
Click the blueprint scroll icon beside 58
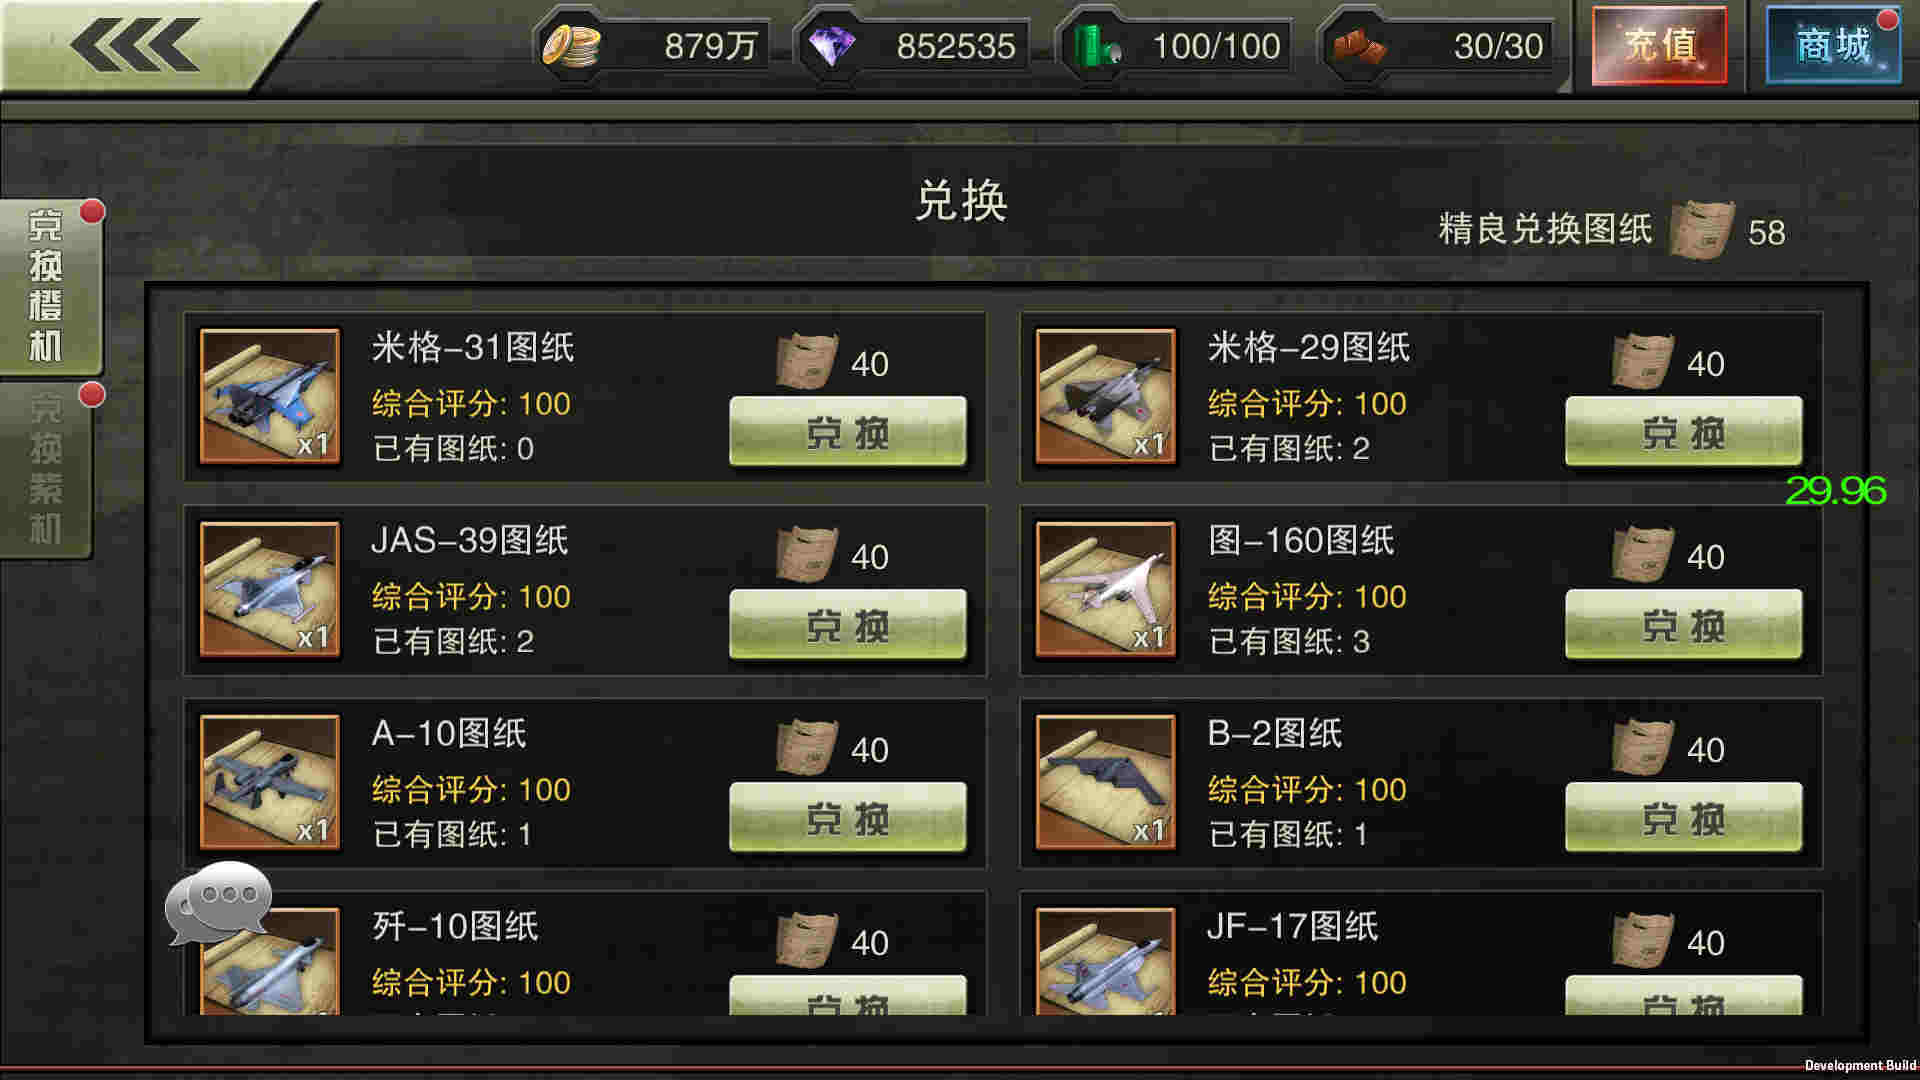[1702, 230]
